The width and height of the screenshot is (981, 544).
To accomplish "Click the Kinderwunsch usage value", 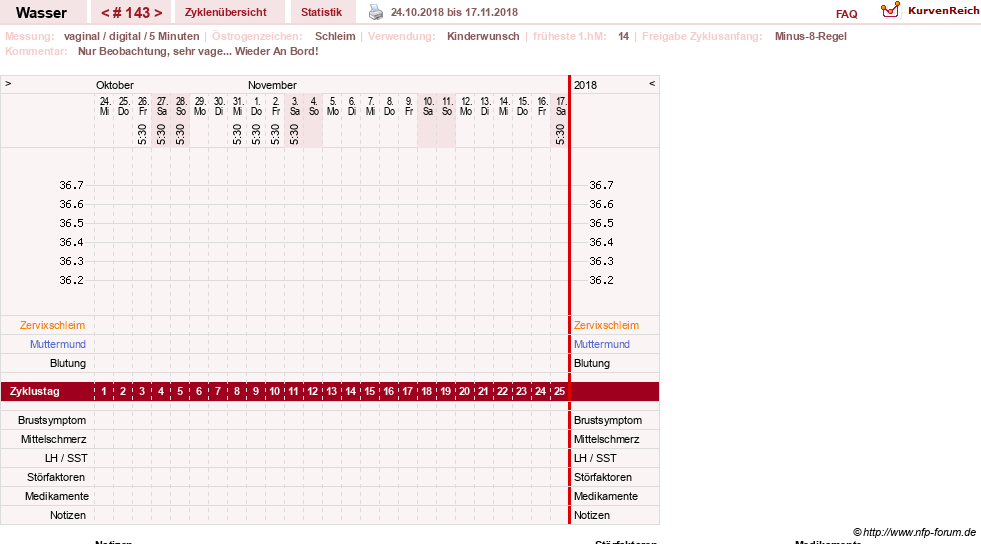I will click(483, 36).
